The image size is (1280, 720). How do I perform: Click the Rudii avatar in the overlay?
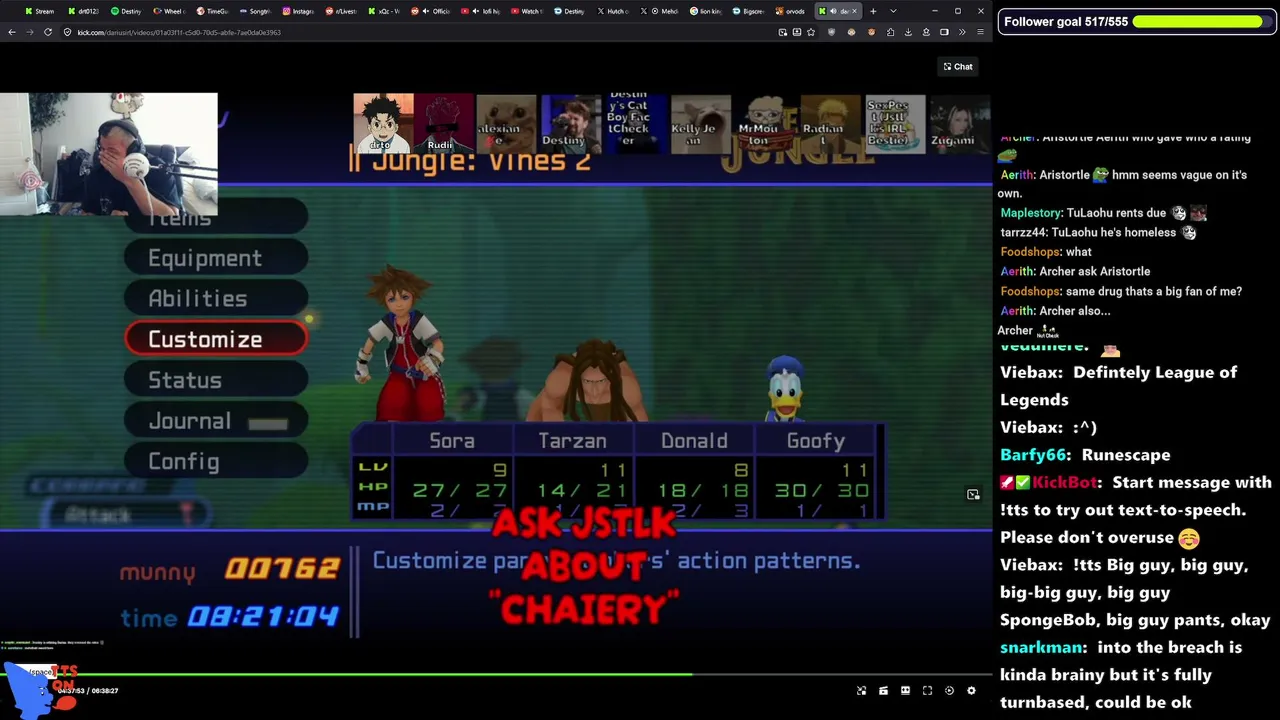pyautogui.click(x=444, y=123)
